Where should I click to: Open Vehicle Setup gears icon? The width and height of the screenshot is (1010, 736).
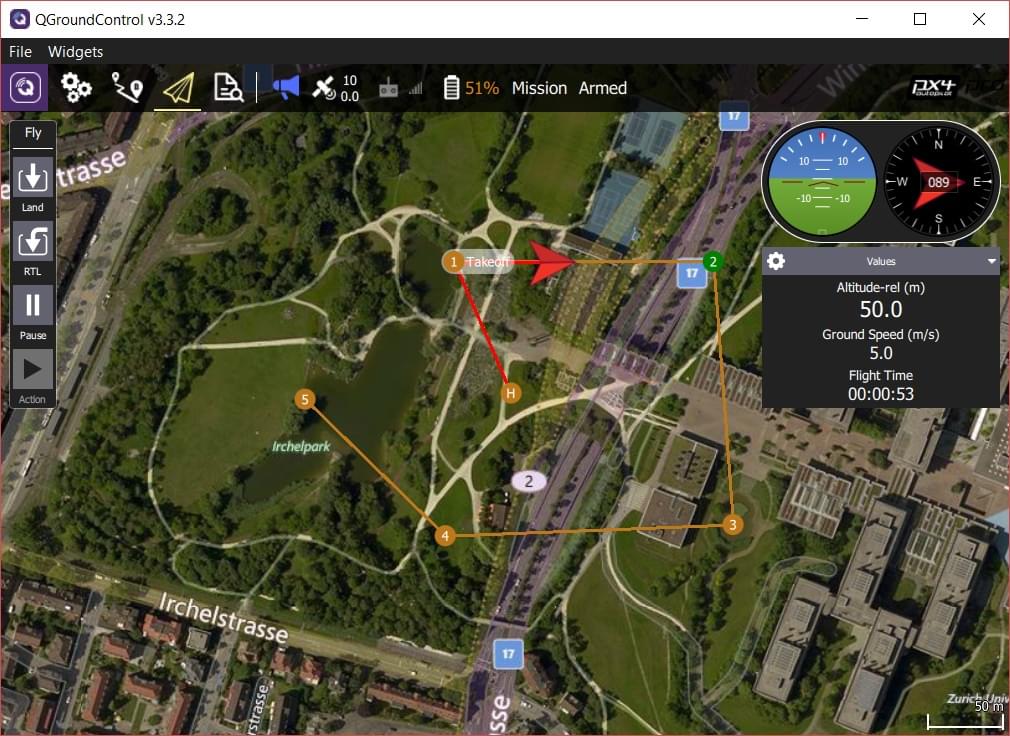pyautogui.click(x=76, y=88)
